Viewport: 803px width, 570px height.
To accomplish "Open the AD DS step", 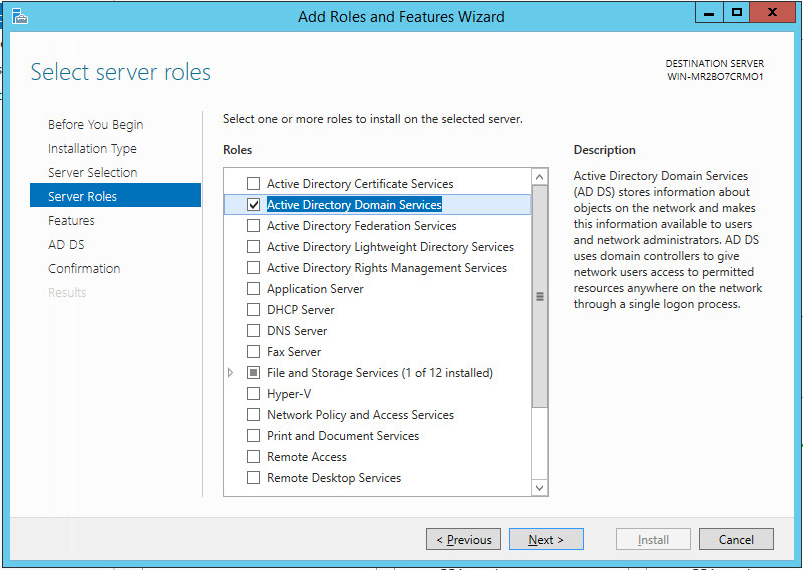I will pos(66,245).
